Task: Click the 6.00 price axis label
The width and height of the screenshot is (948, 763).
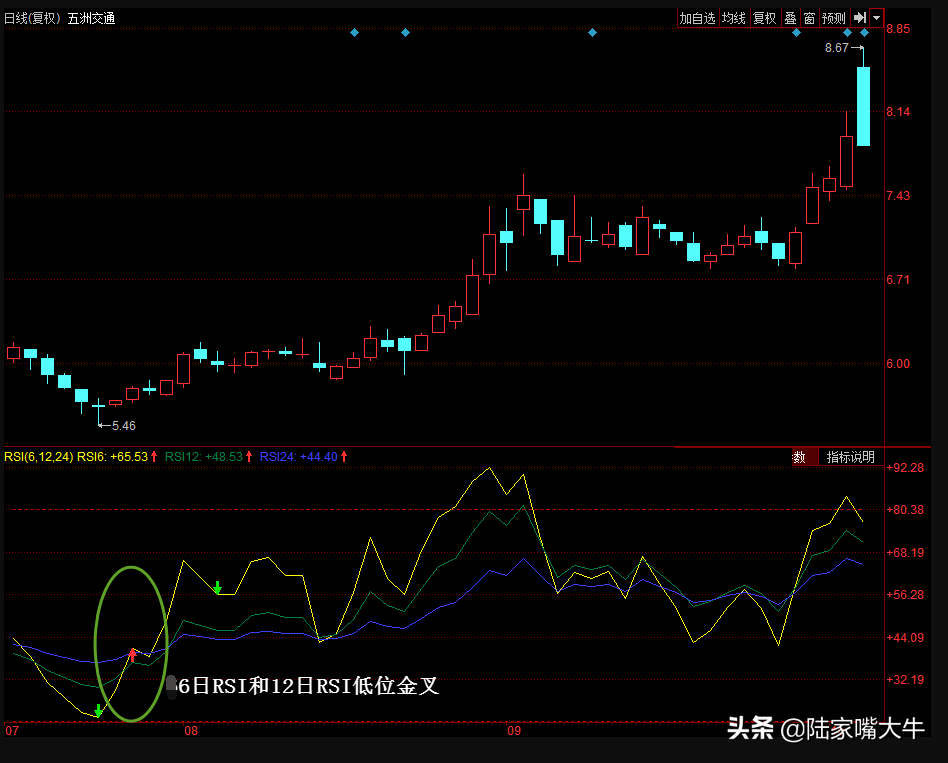Action: [x=898, y=363]
